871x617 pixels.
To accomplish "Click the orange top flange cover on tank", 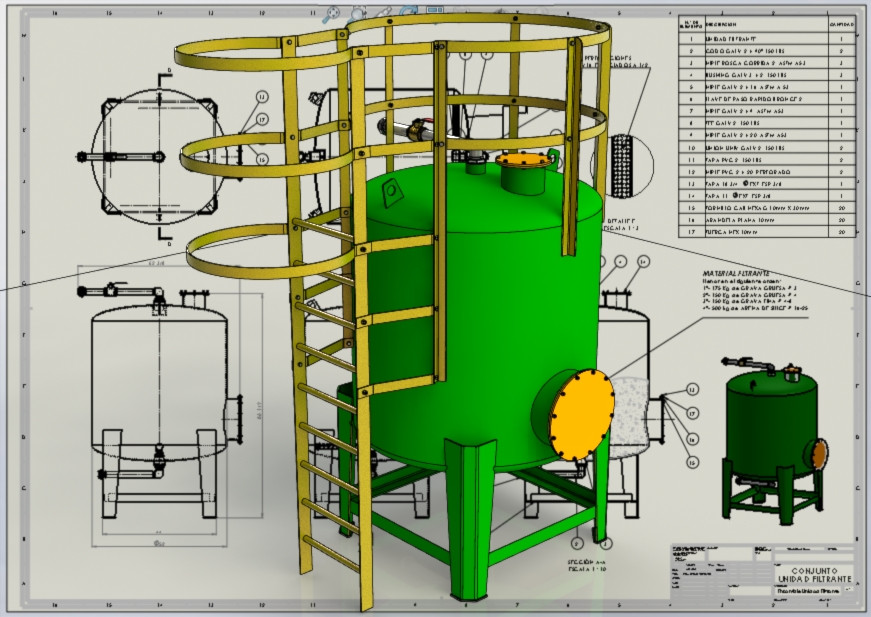I will pos(523,160).
